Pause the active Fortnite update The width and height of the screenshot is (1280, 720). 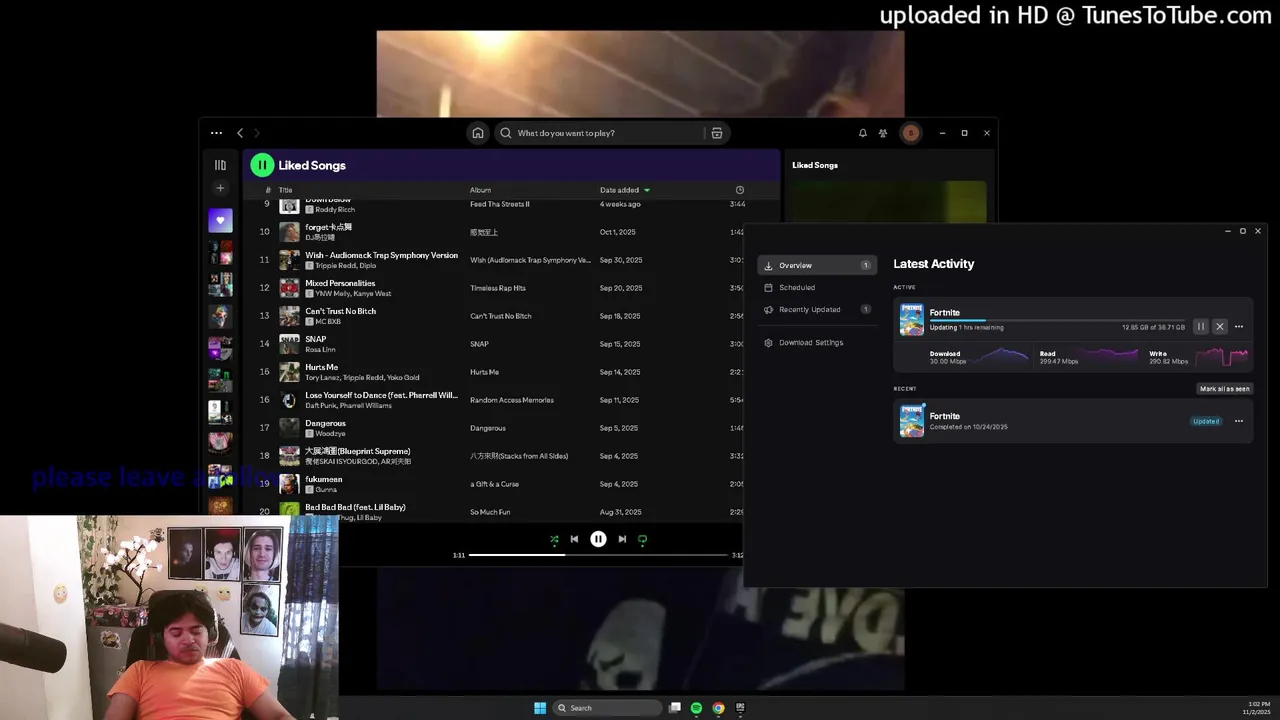point(1201,327)
